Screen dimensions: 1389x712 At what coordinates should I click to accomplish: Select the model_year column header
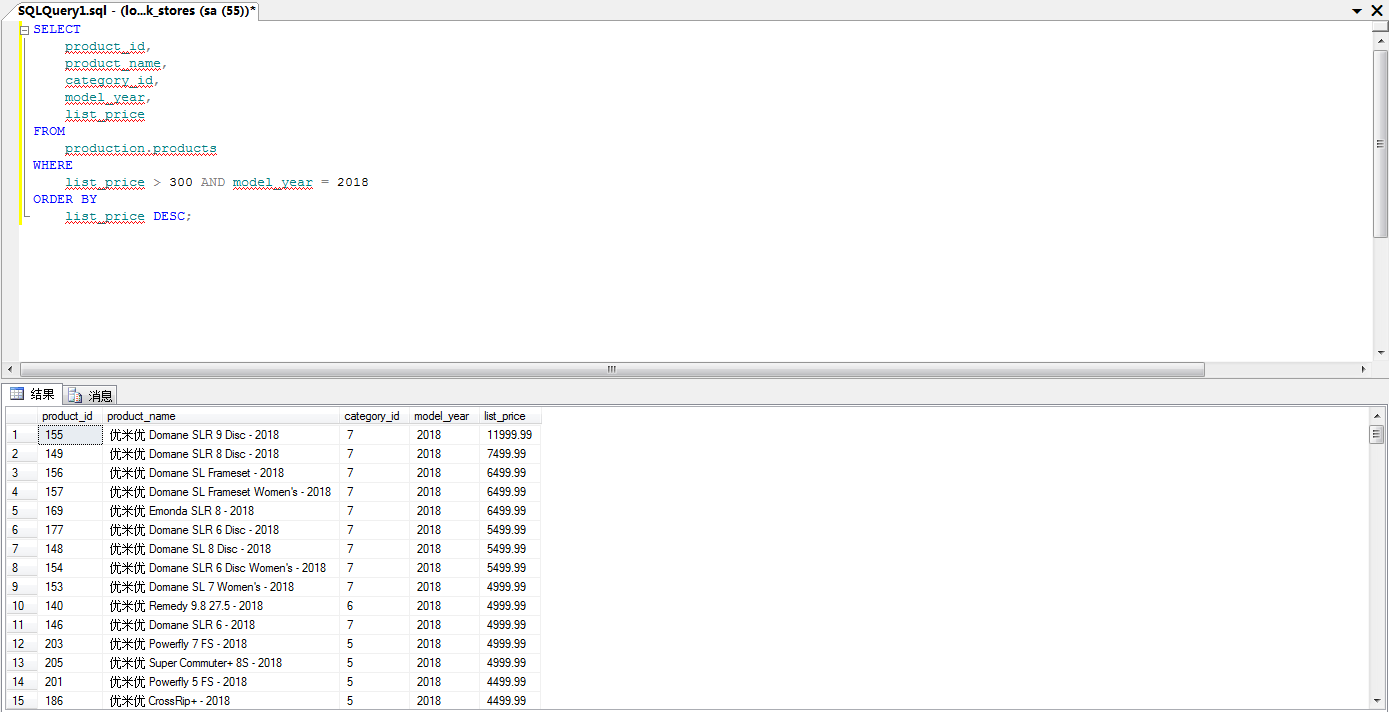point(445,416)
